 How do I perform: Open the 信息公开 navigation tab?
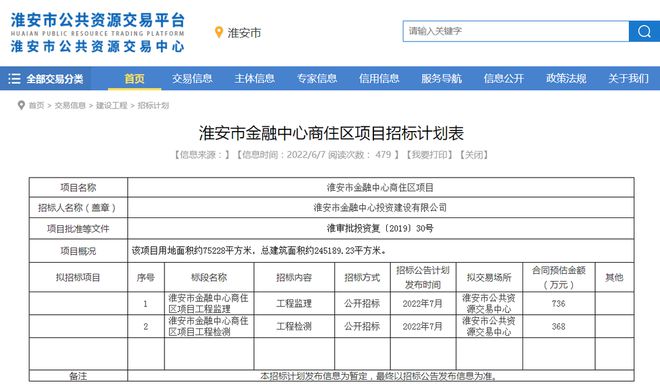point(503,78)
